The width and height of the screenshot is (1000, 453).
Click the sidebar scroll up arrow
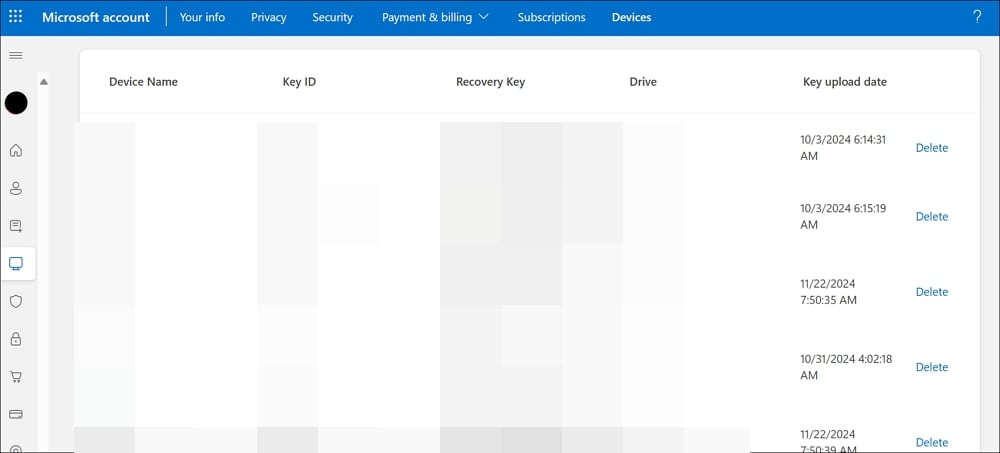click(44, 82)
